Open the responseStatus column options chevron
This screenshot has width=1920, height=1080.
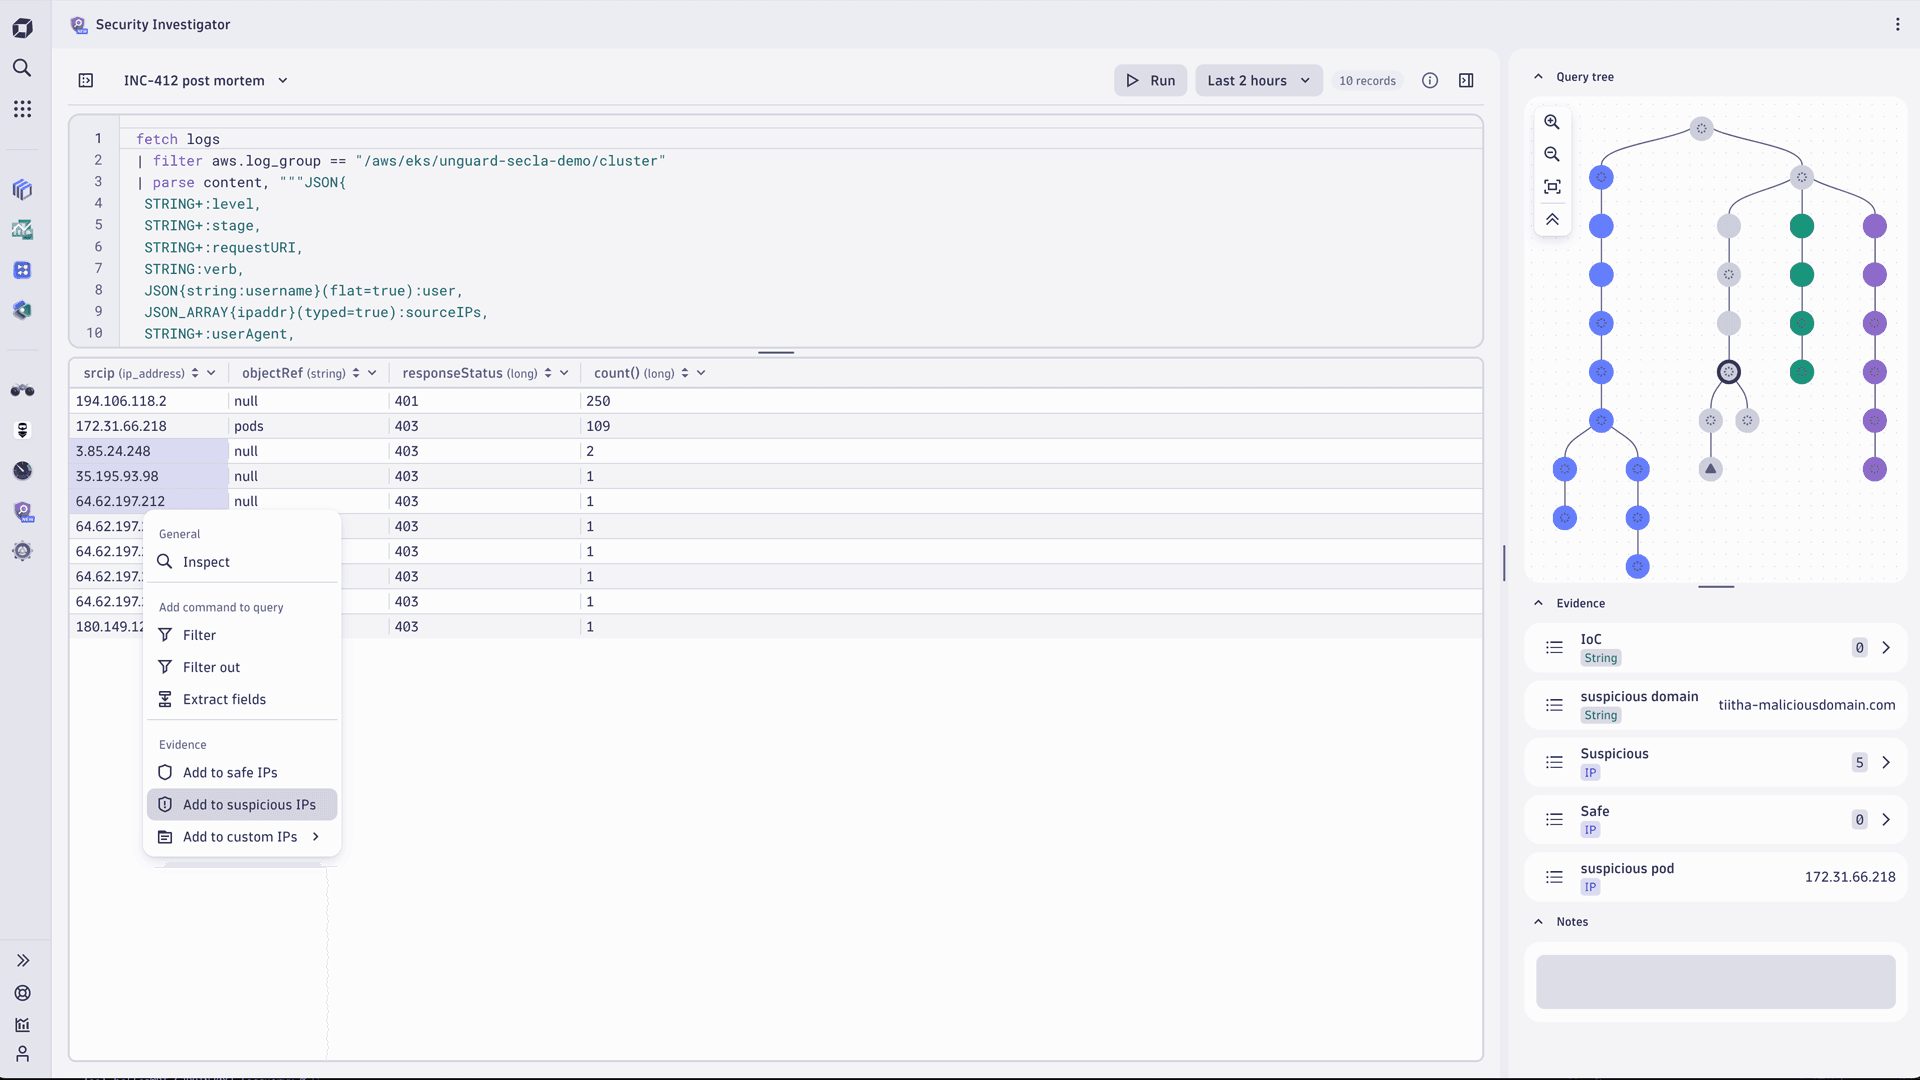pos(564,373)
